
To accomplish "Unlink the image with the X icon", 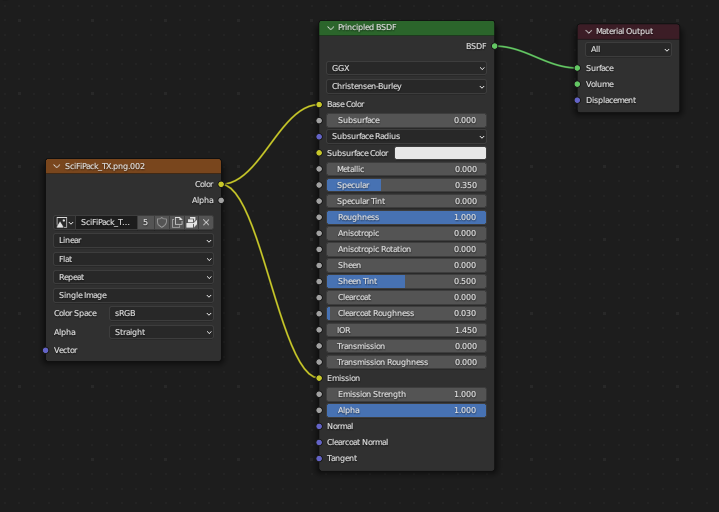I will click(206, 222).
